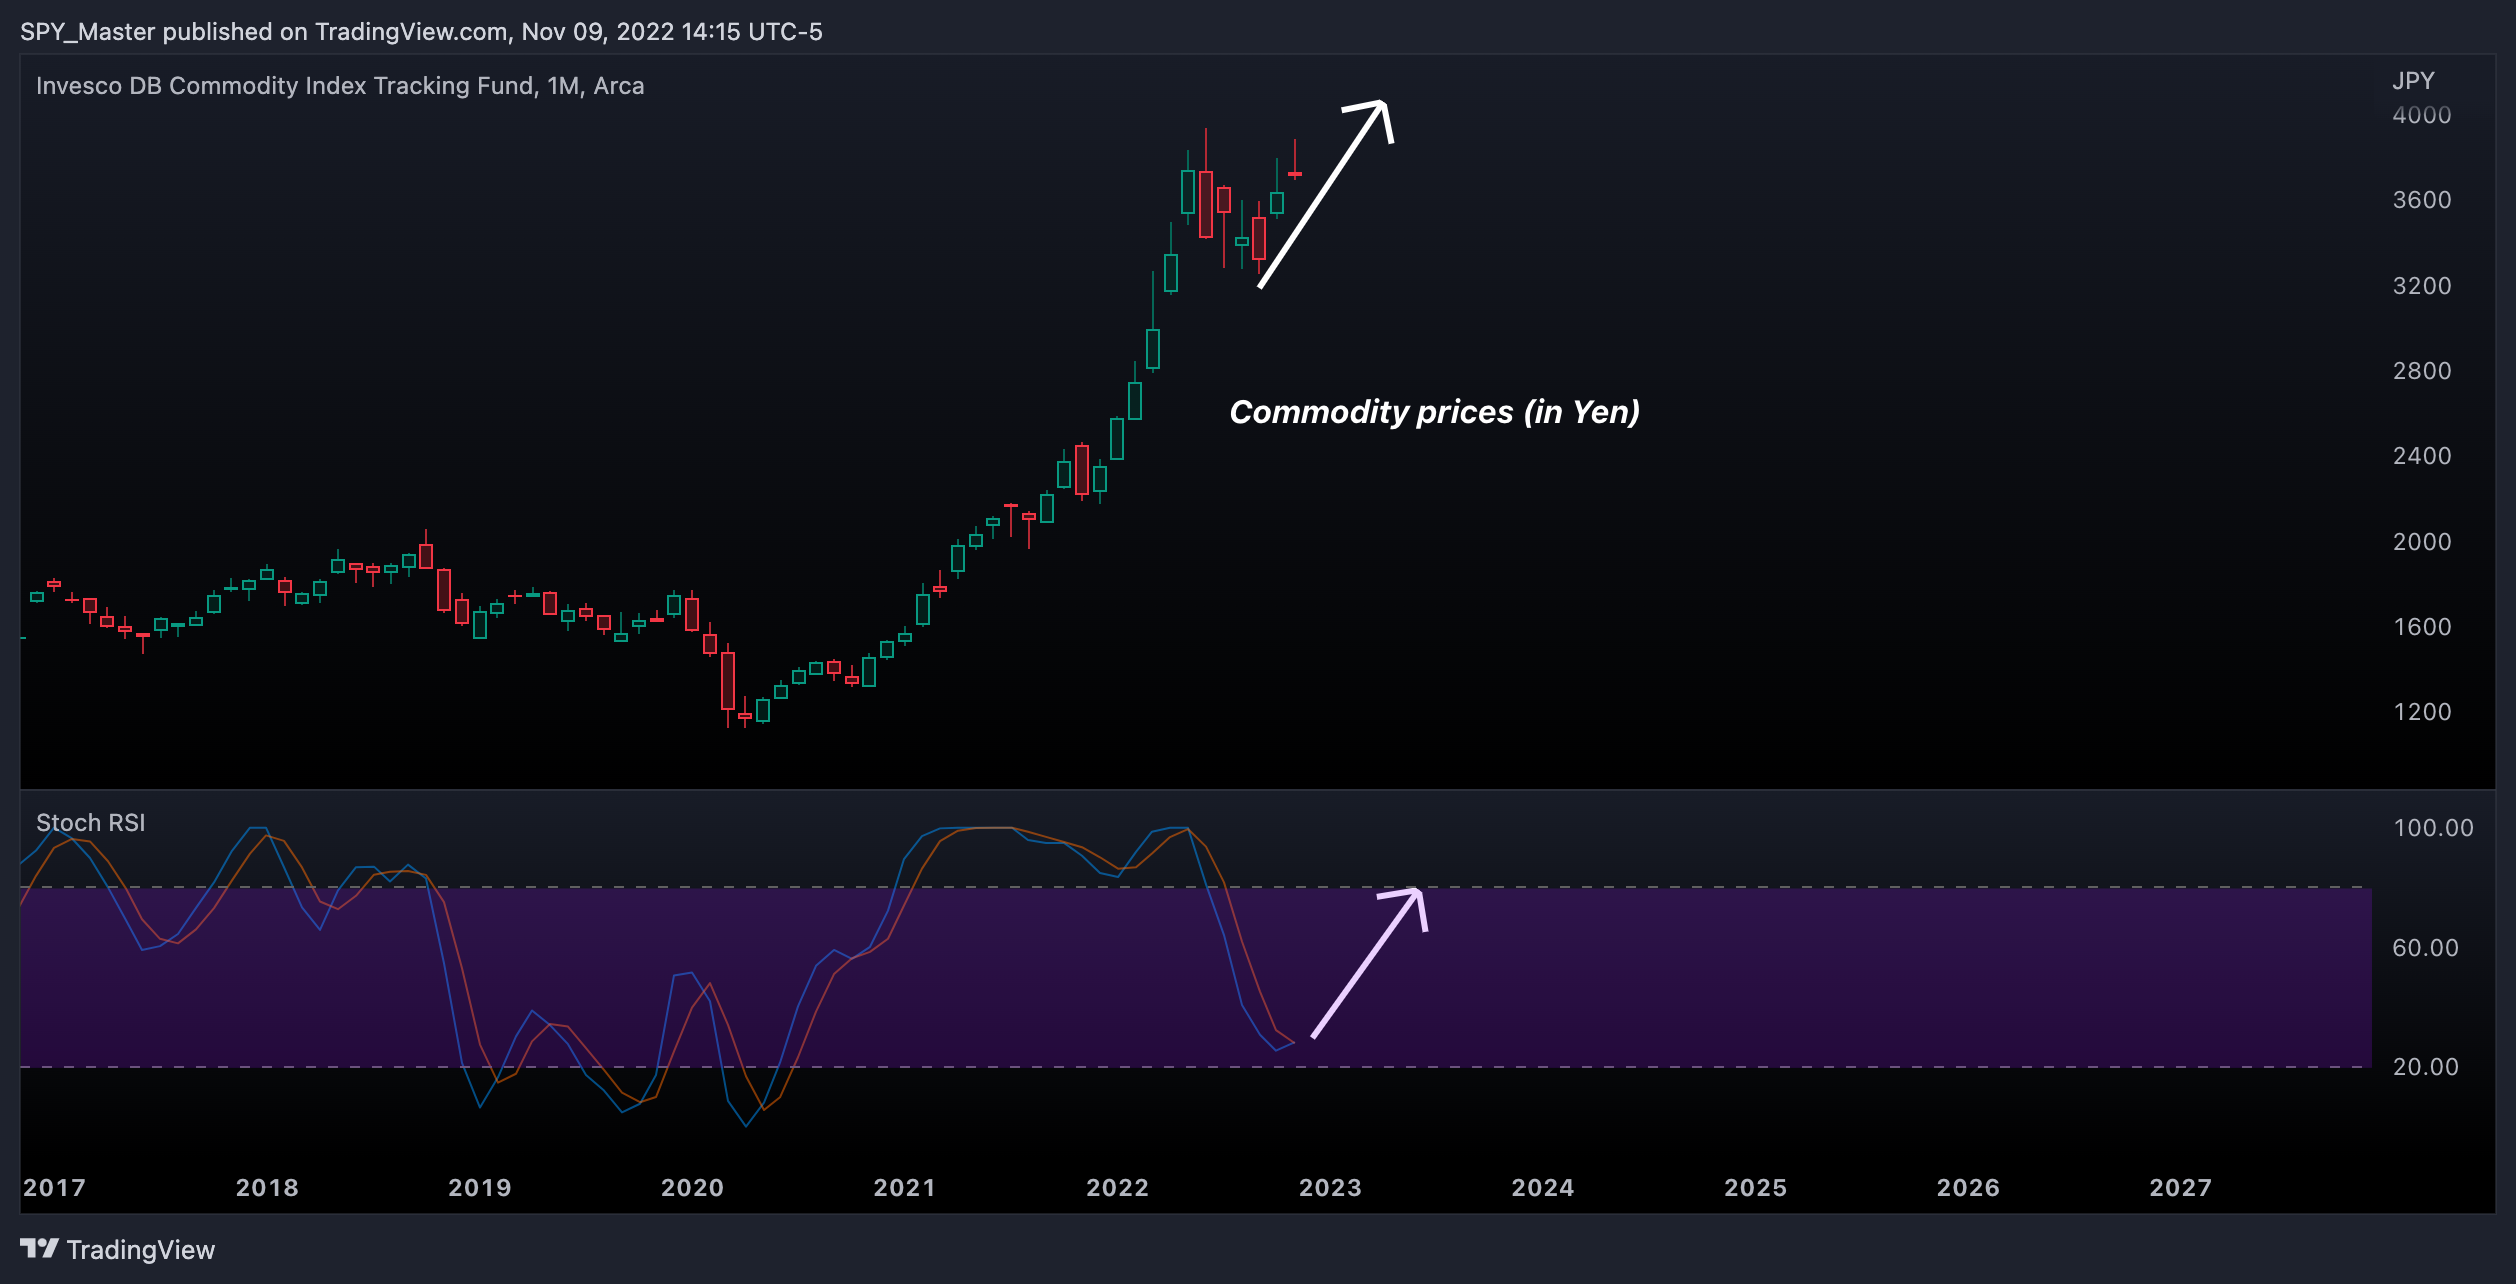The width and height of the screenshot is (2516, 1284).
Task: Click the 2025 year on time axis
Action: [1756, 1188]
